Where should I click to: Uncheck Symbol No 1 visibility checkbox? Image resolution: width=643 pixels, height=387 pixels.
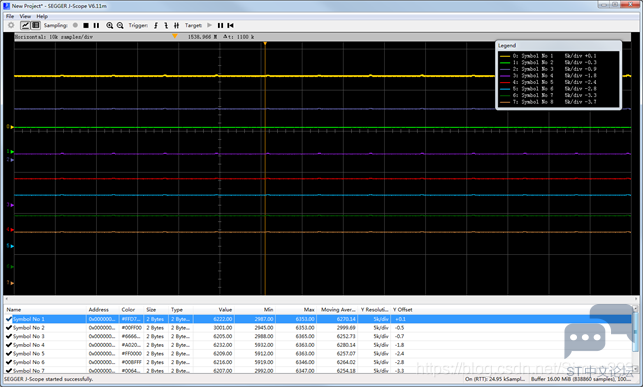[9, 319]
